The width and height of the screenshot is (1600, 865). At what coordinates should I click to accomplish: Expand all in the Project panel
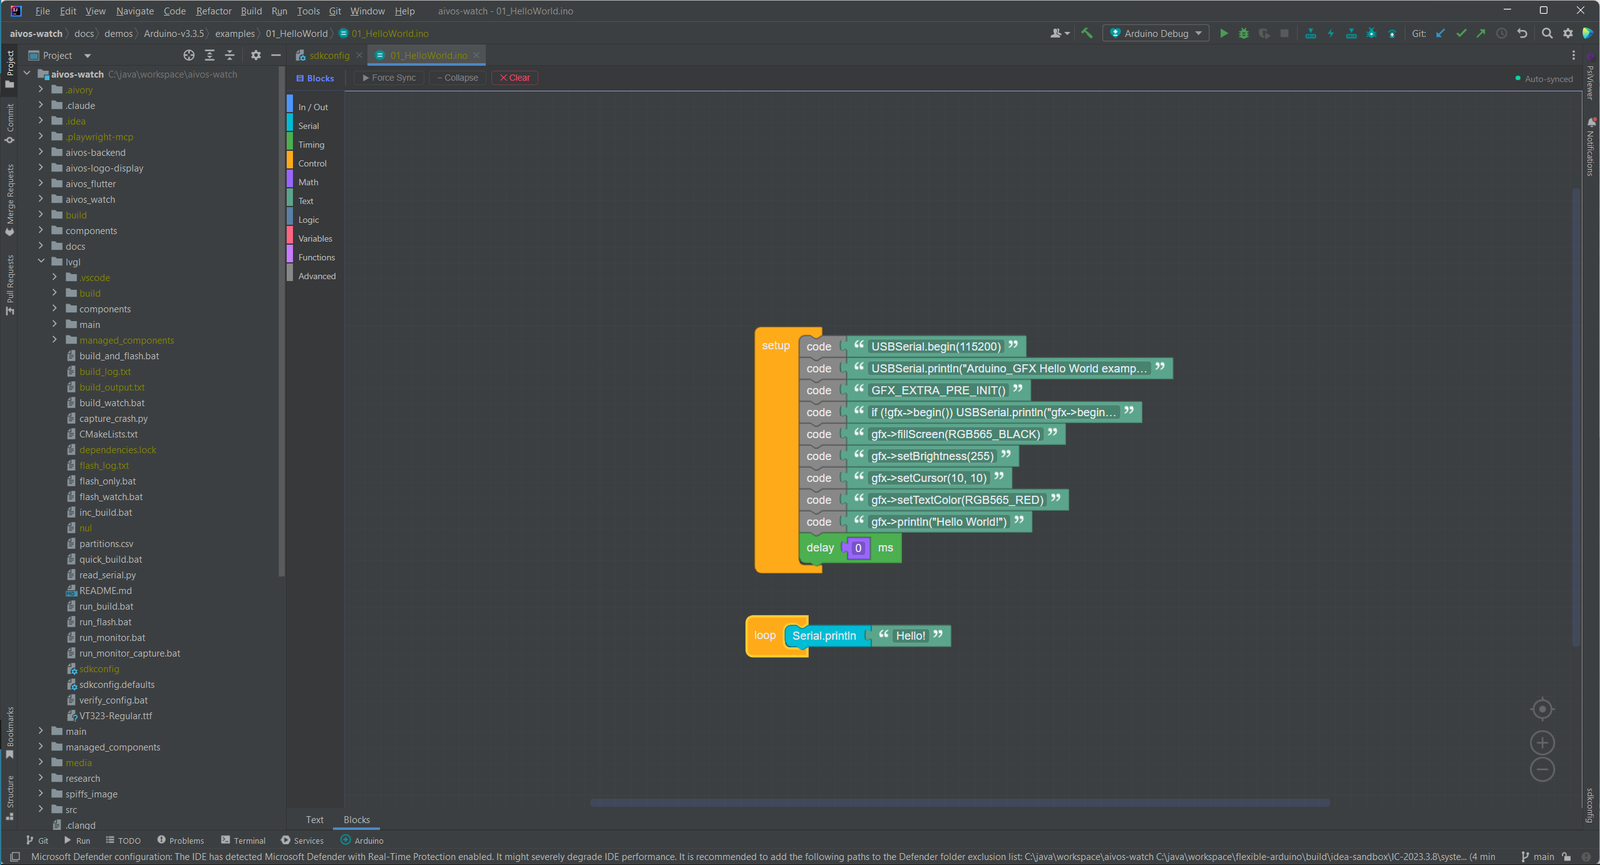click(209, 55)
